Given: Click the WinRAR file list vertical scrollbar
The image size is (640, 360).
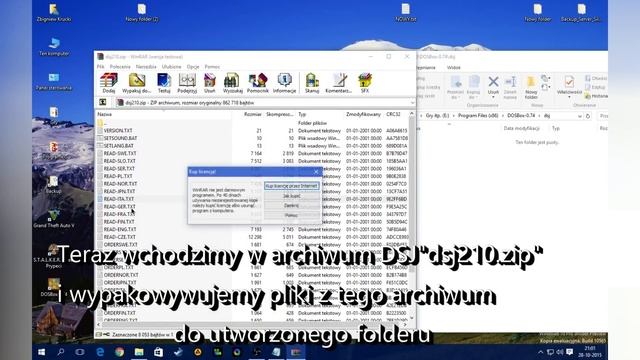Looking at the screenshot, I should (x=412, y=216).
